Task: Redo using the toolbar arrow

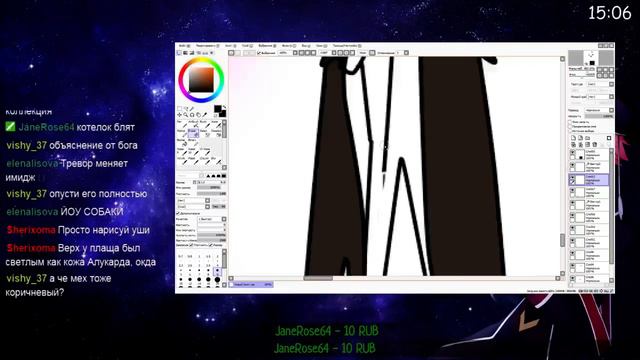Action: point(238,53)
